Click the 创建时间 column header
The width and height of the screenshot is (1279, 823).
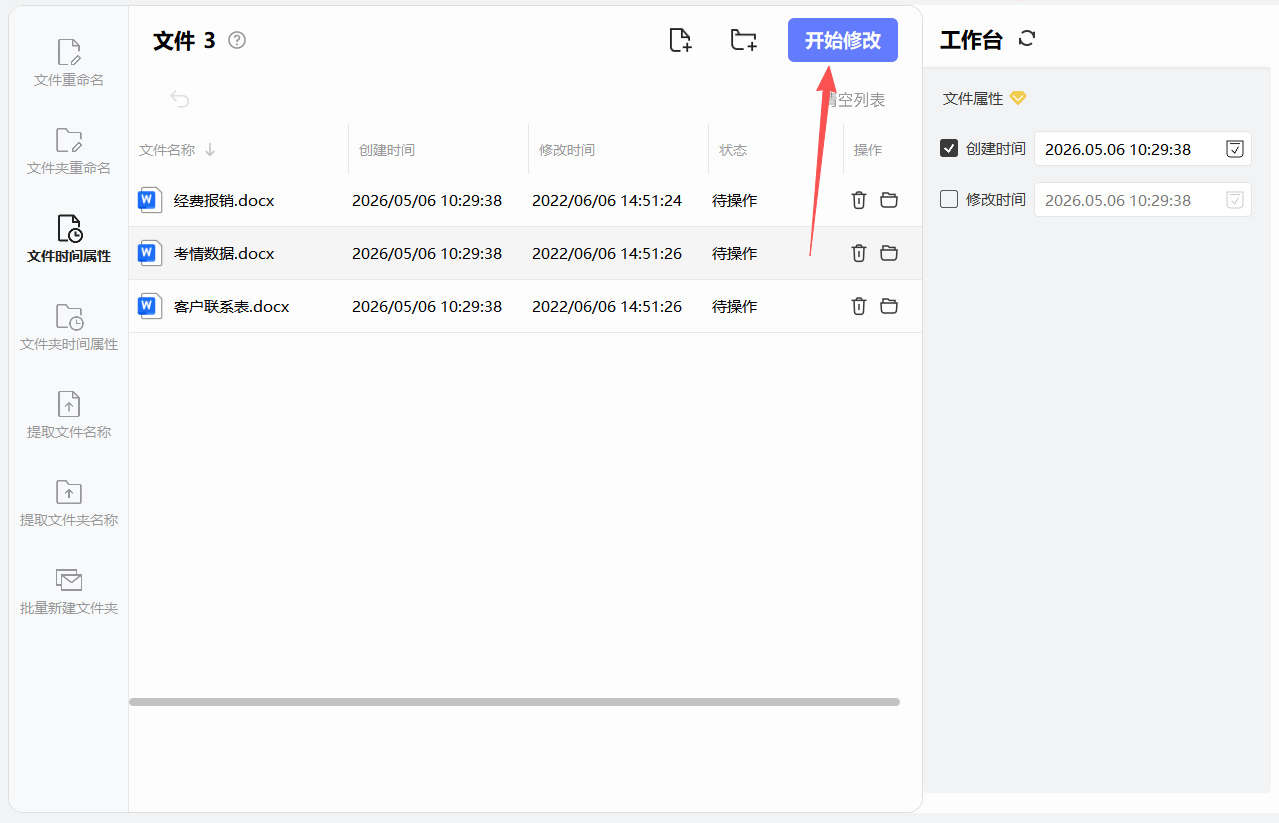387,150
